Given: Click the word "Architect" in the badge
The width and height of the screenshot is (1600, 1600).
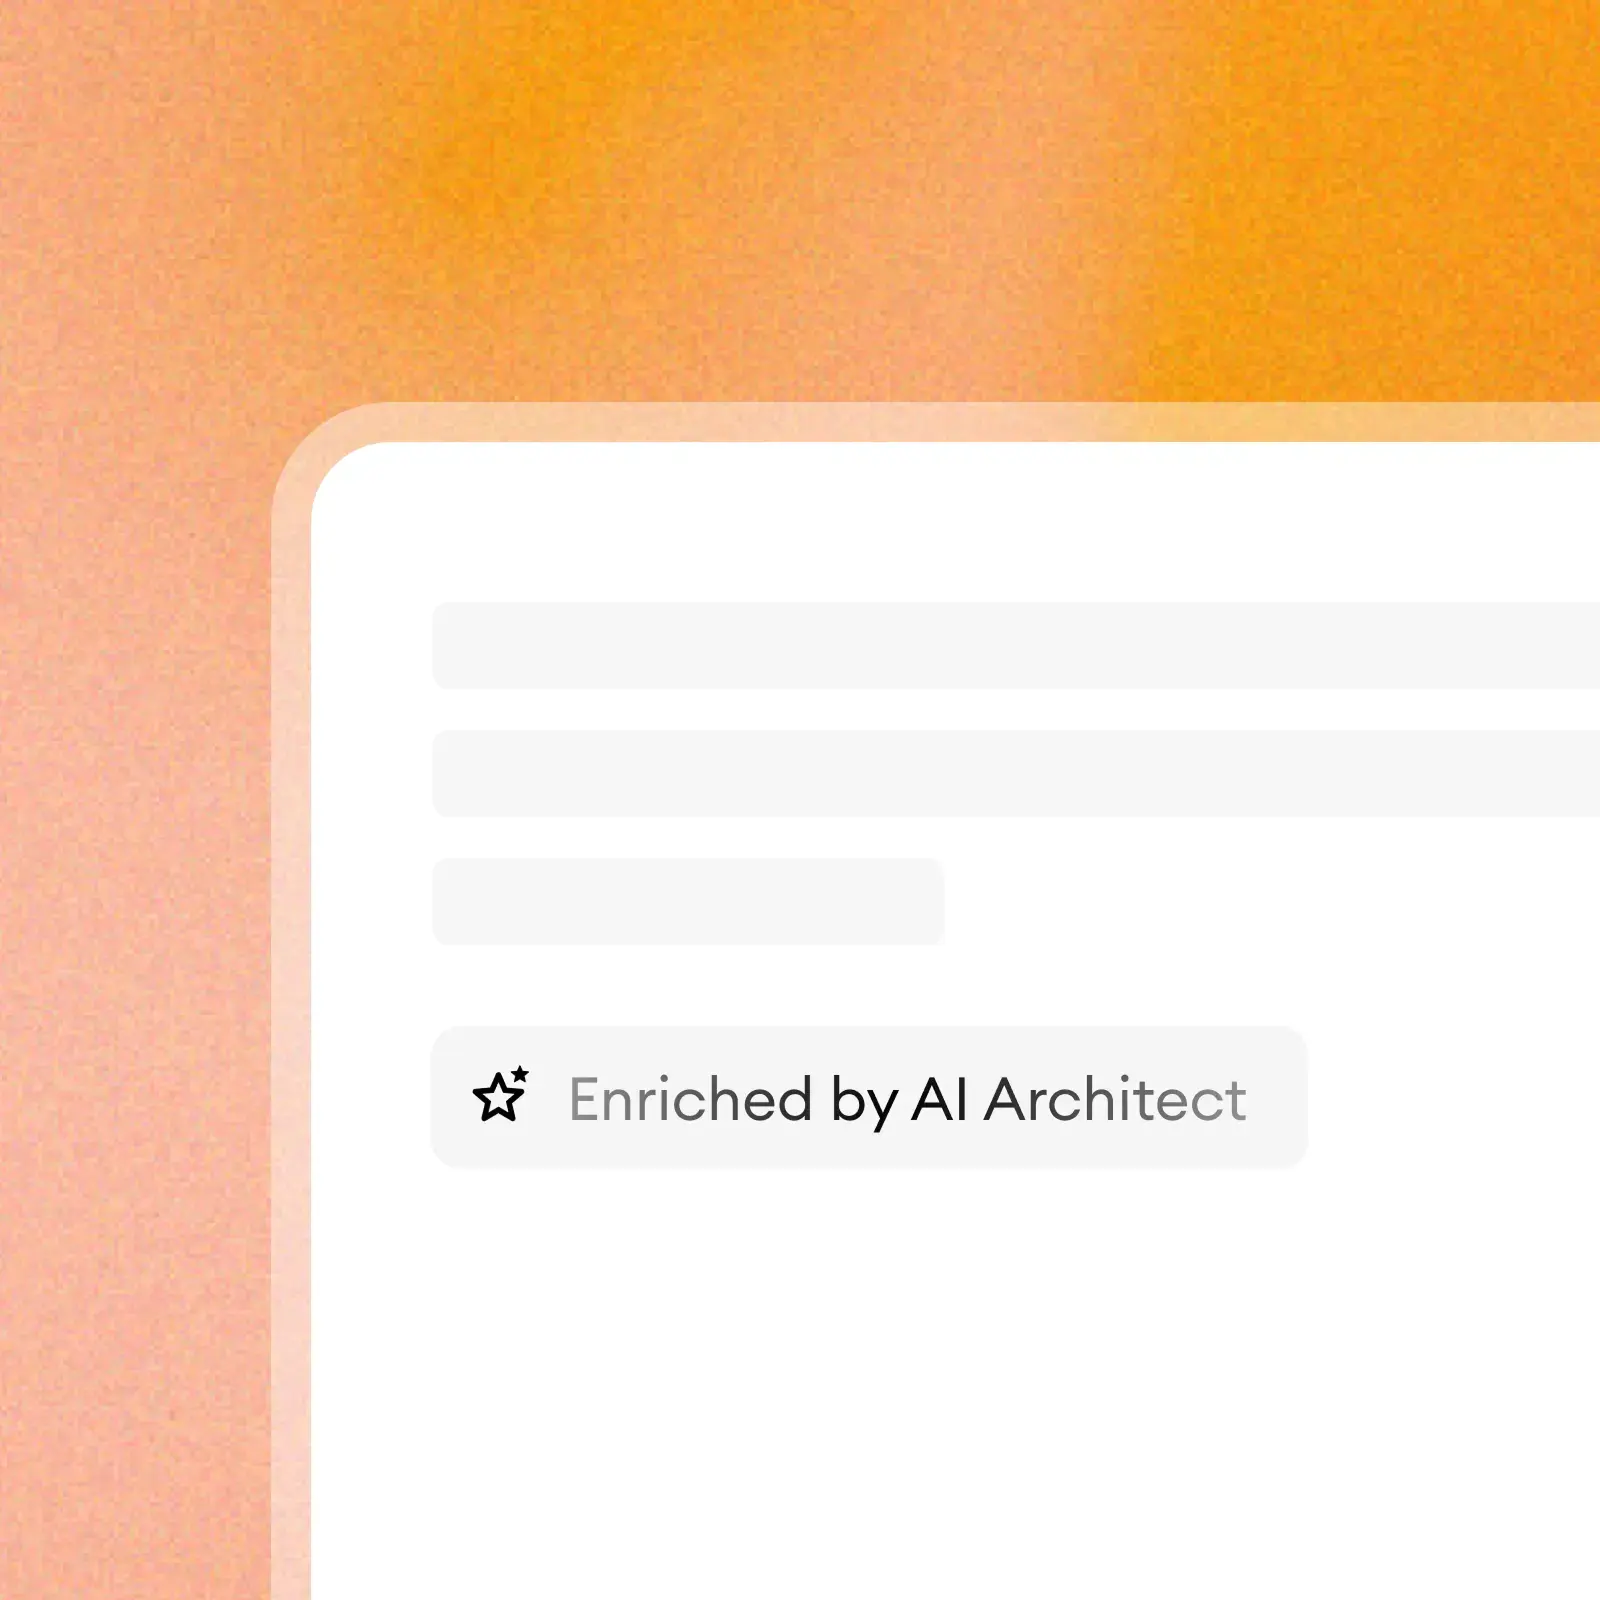Looking at the screenshot, I should pos(1115,1099).
